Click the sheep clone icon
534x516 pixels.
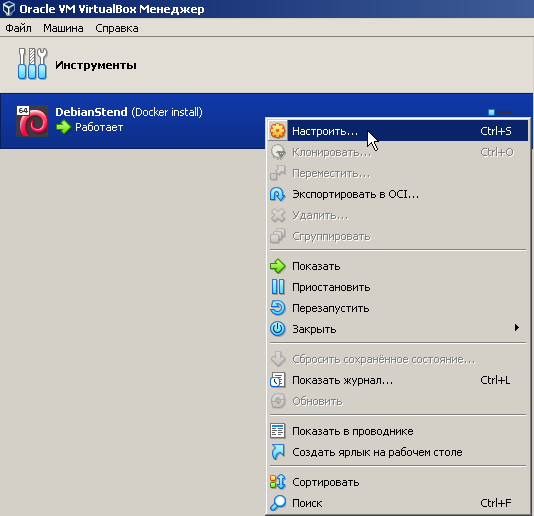coord(278,152)
